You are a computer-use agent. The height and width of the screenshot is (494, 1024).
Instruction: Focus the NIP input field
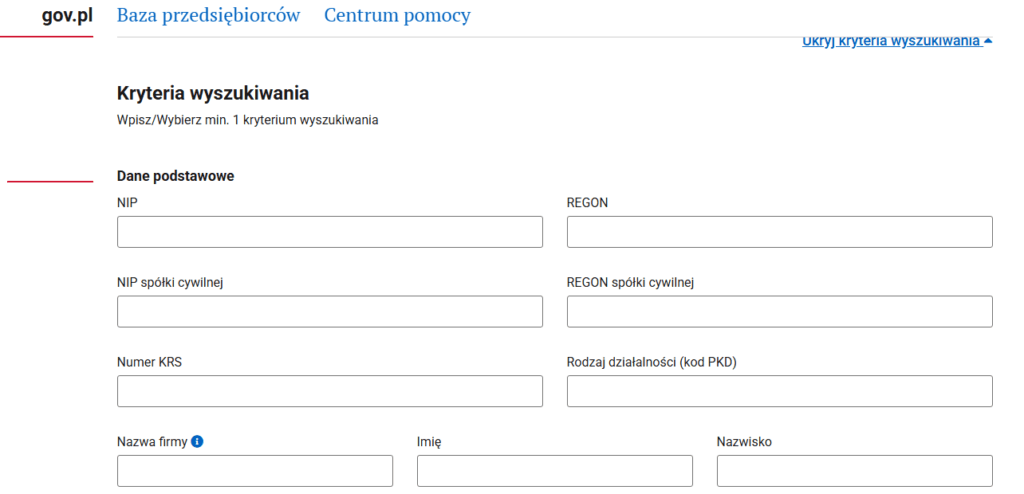[x=329, y=232]
